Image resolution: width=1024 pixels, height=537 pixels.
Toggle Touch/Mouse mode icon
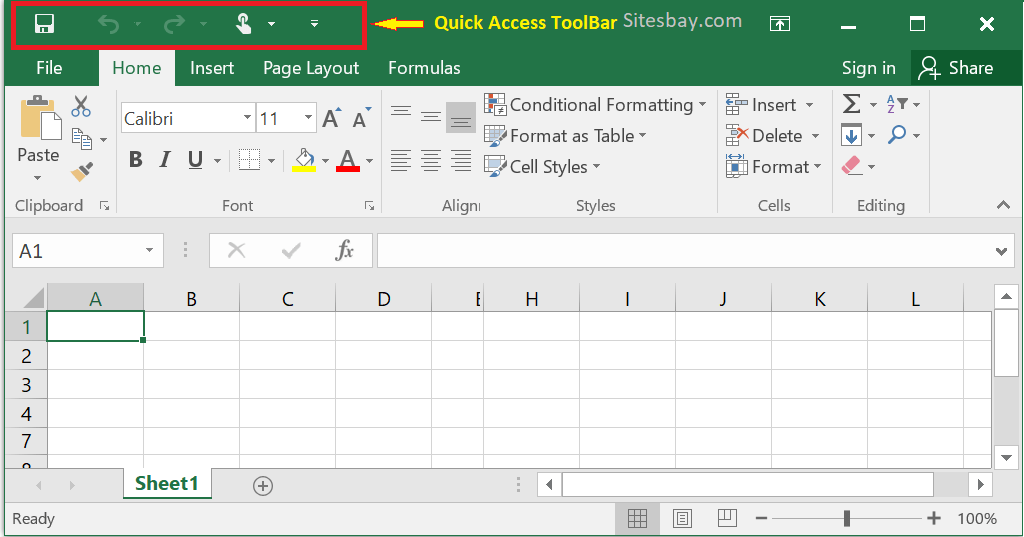tap(244, 24)
